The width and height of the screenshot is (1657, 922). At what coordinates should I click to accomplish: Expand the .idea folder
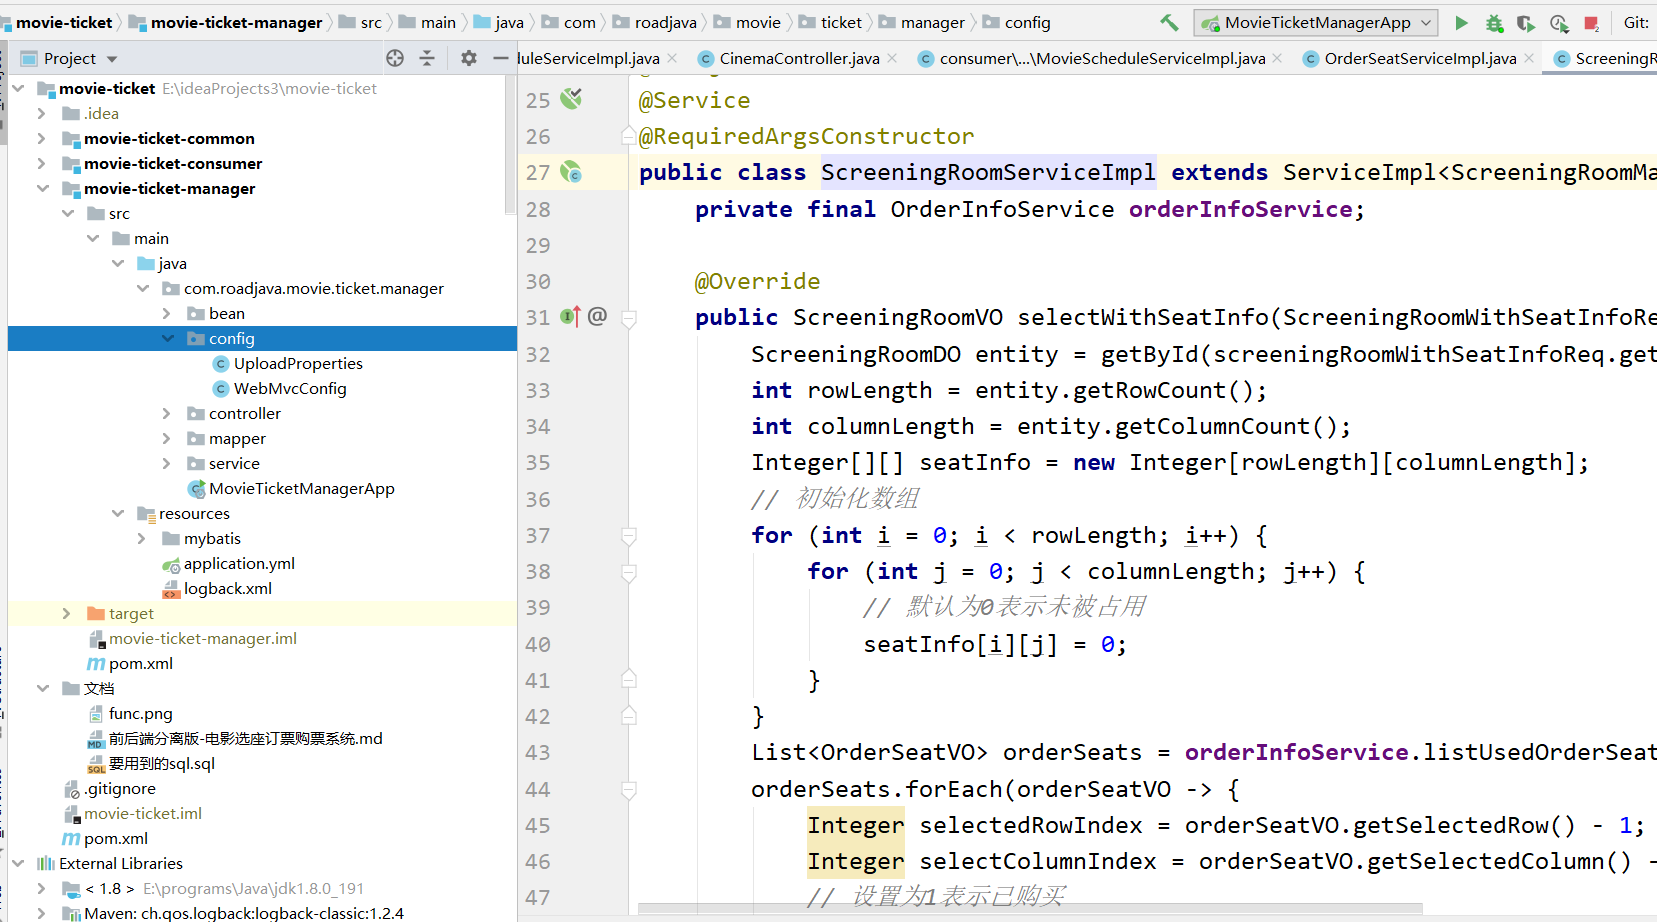(x=42, y=113)
